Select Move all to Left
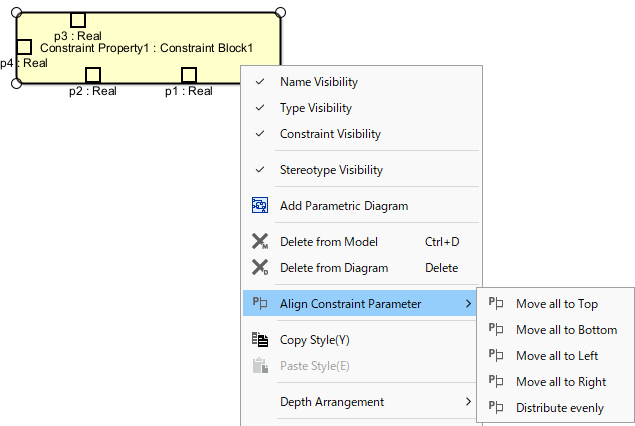 [x=555, y=355]
